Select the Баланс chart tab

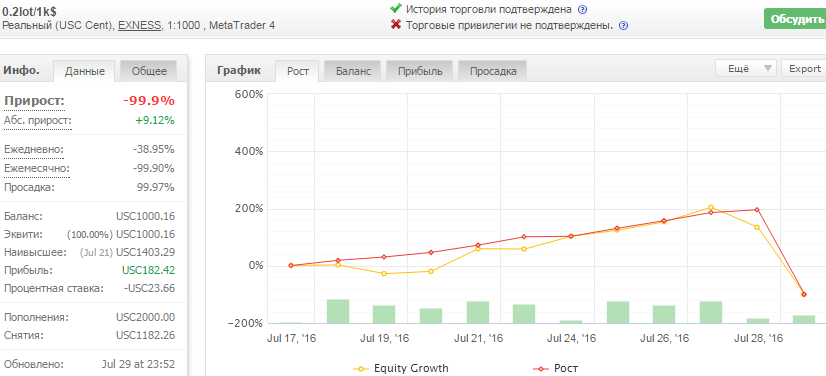[x=353, y=71]
